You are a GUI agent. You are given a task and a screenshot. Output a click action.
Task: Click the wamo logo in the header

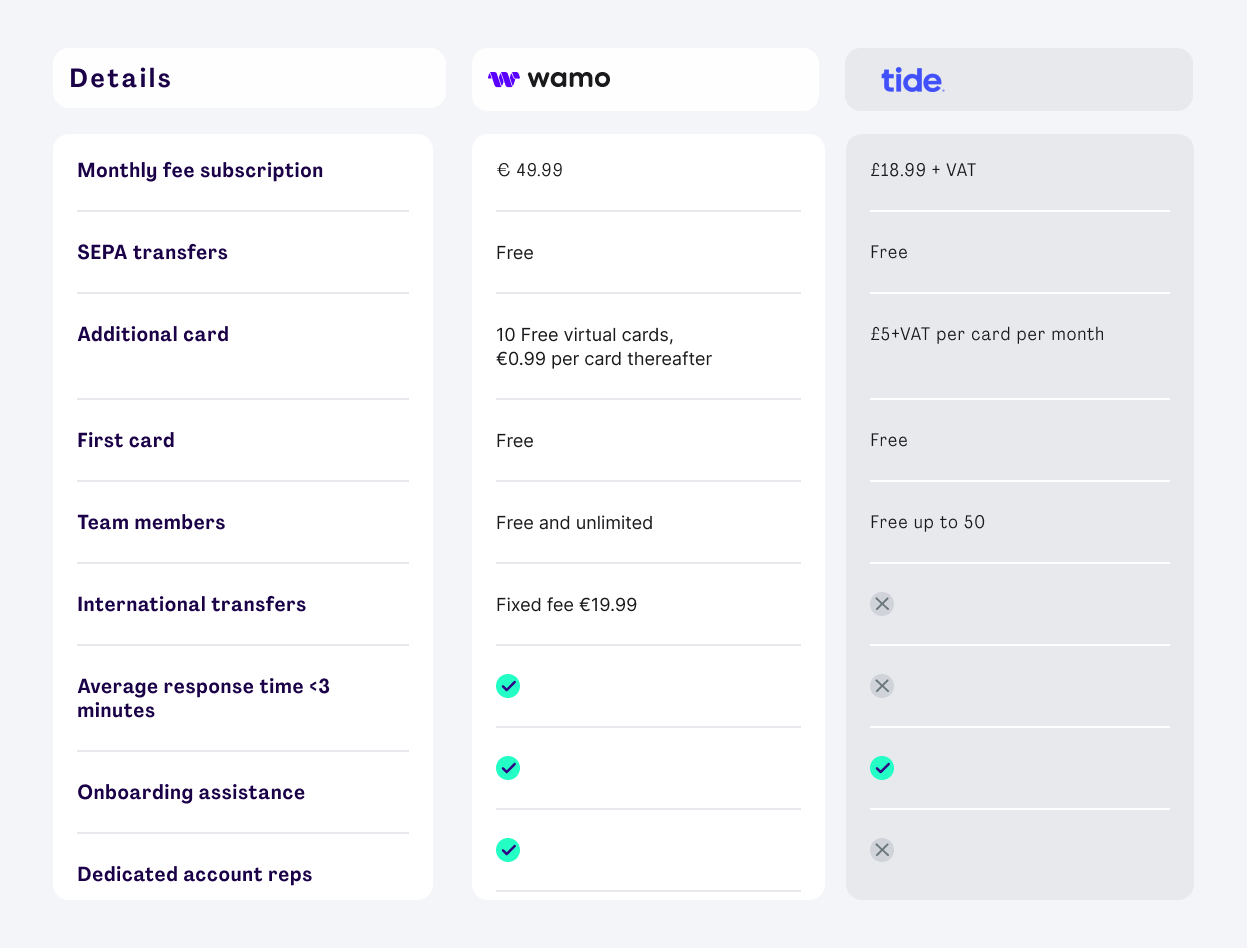(549, 79)
